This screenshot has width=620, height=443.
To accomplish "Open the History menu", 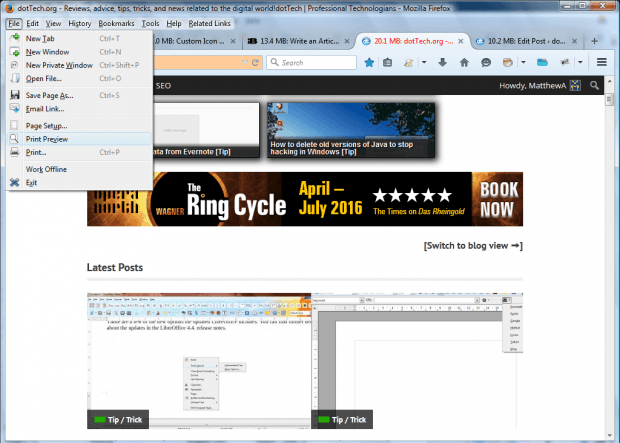I will pyautogui.click(x=80, y=24).
